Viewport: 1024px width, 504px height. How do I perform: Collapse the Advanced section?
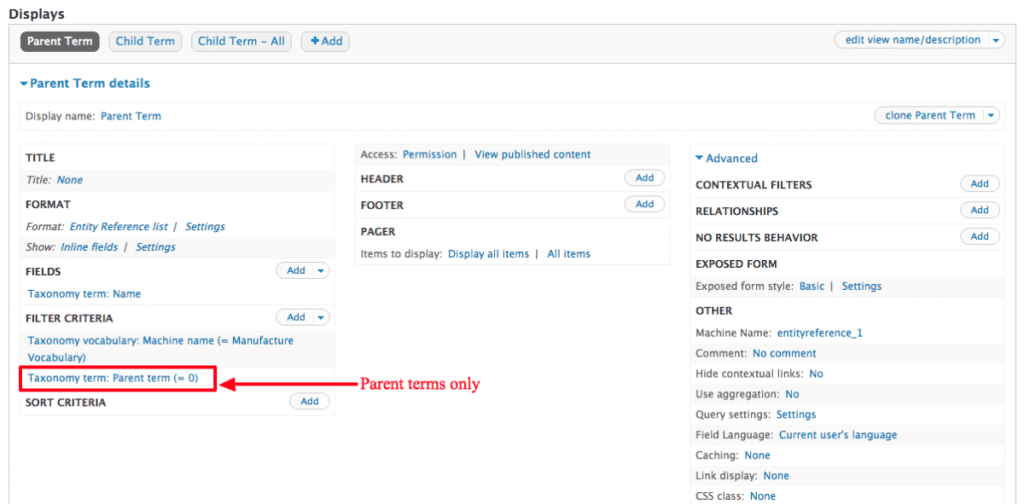pyautogui.click(x=727, y=158)
